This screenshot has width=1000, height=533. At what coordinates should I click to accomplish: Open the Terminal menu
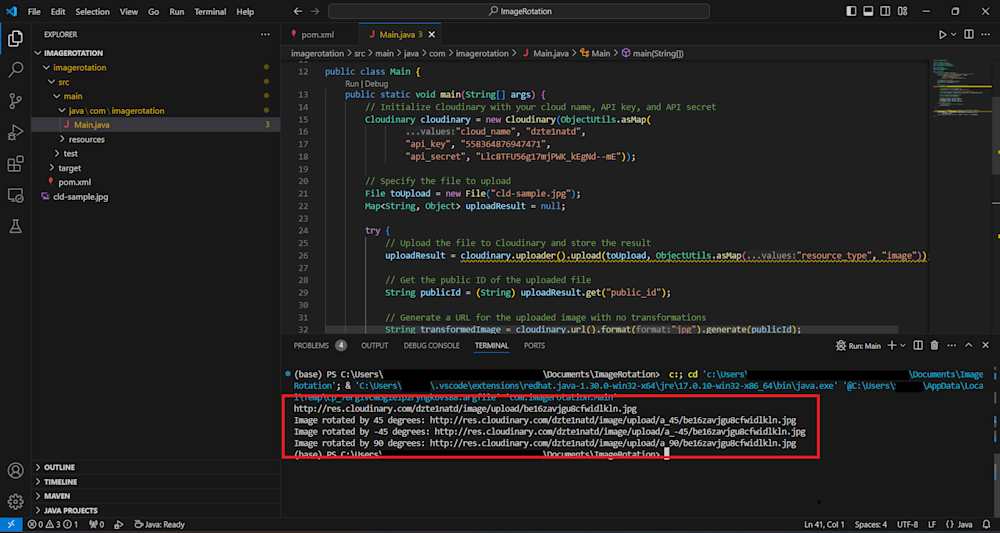click(210, 12)
